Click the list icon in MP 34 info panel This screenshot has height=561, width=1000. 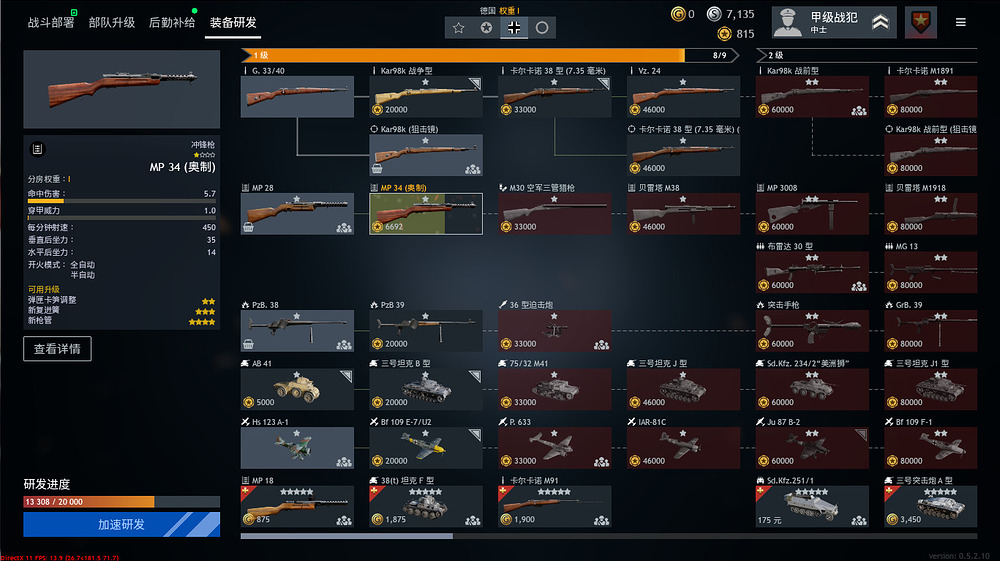pos(38,149)
